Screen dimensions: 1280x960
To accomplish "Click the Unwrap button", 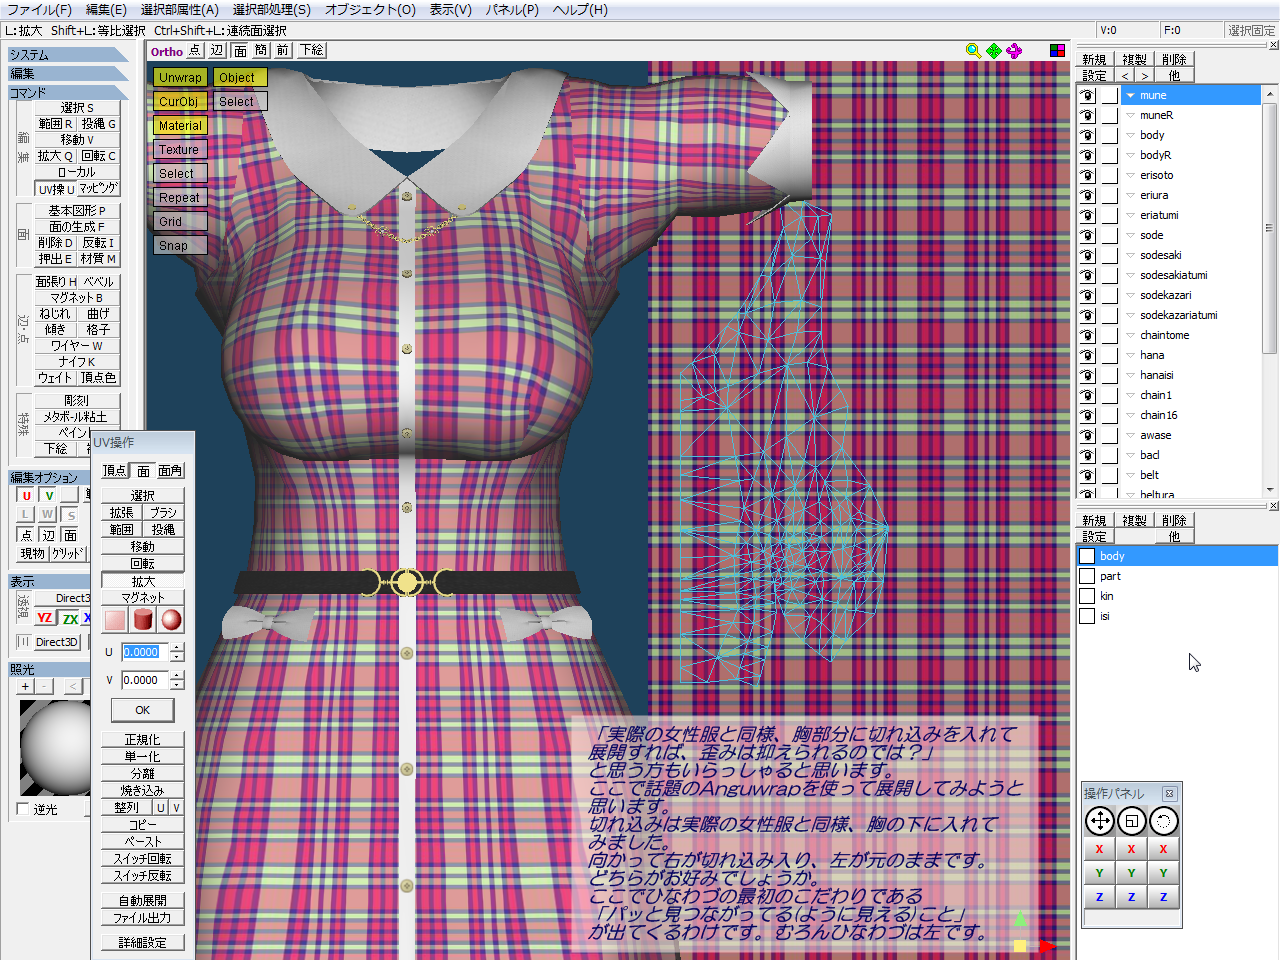I will 180,78.
